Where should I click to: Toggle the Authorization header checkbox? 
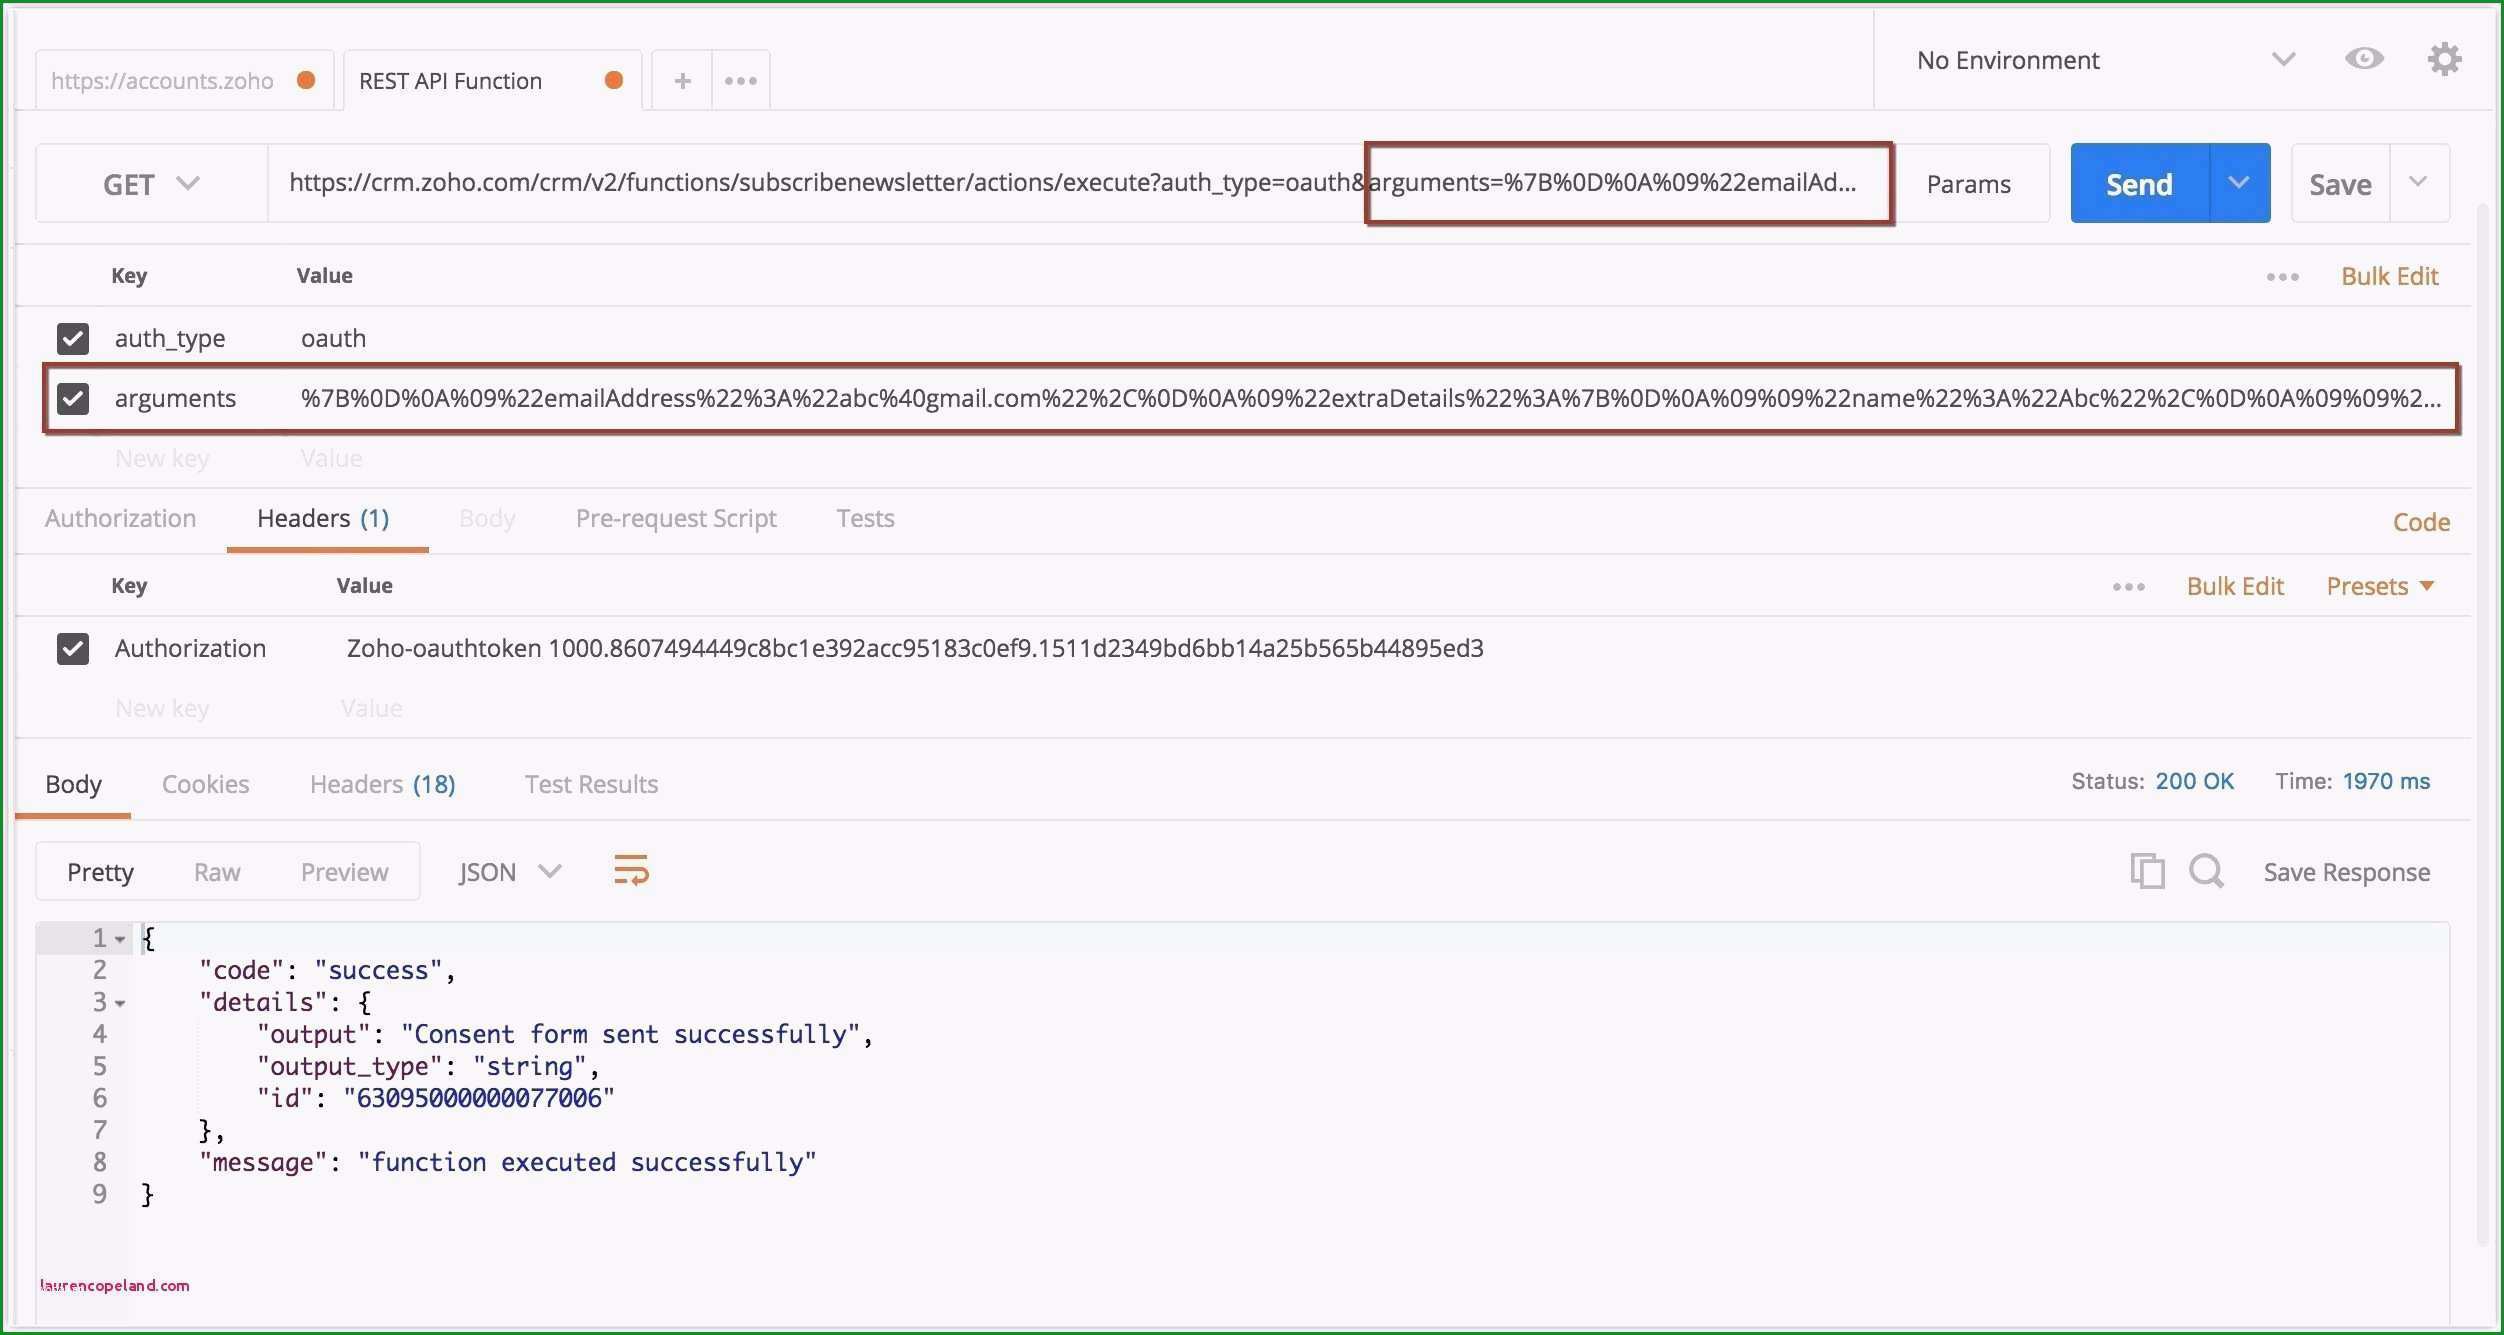pos(73,648)
